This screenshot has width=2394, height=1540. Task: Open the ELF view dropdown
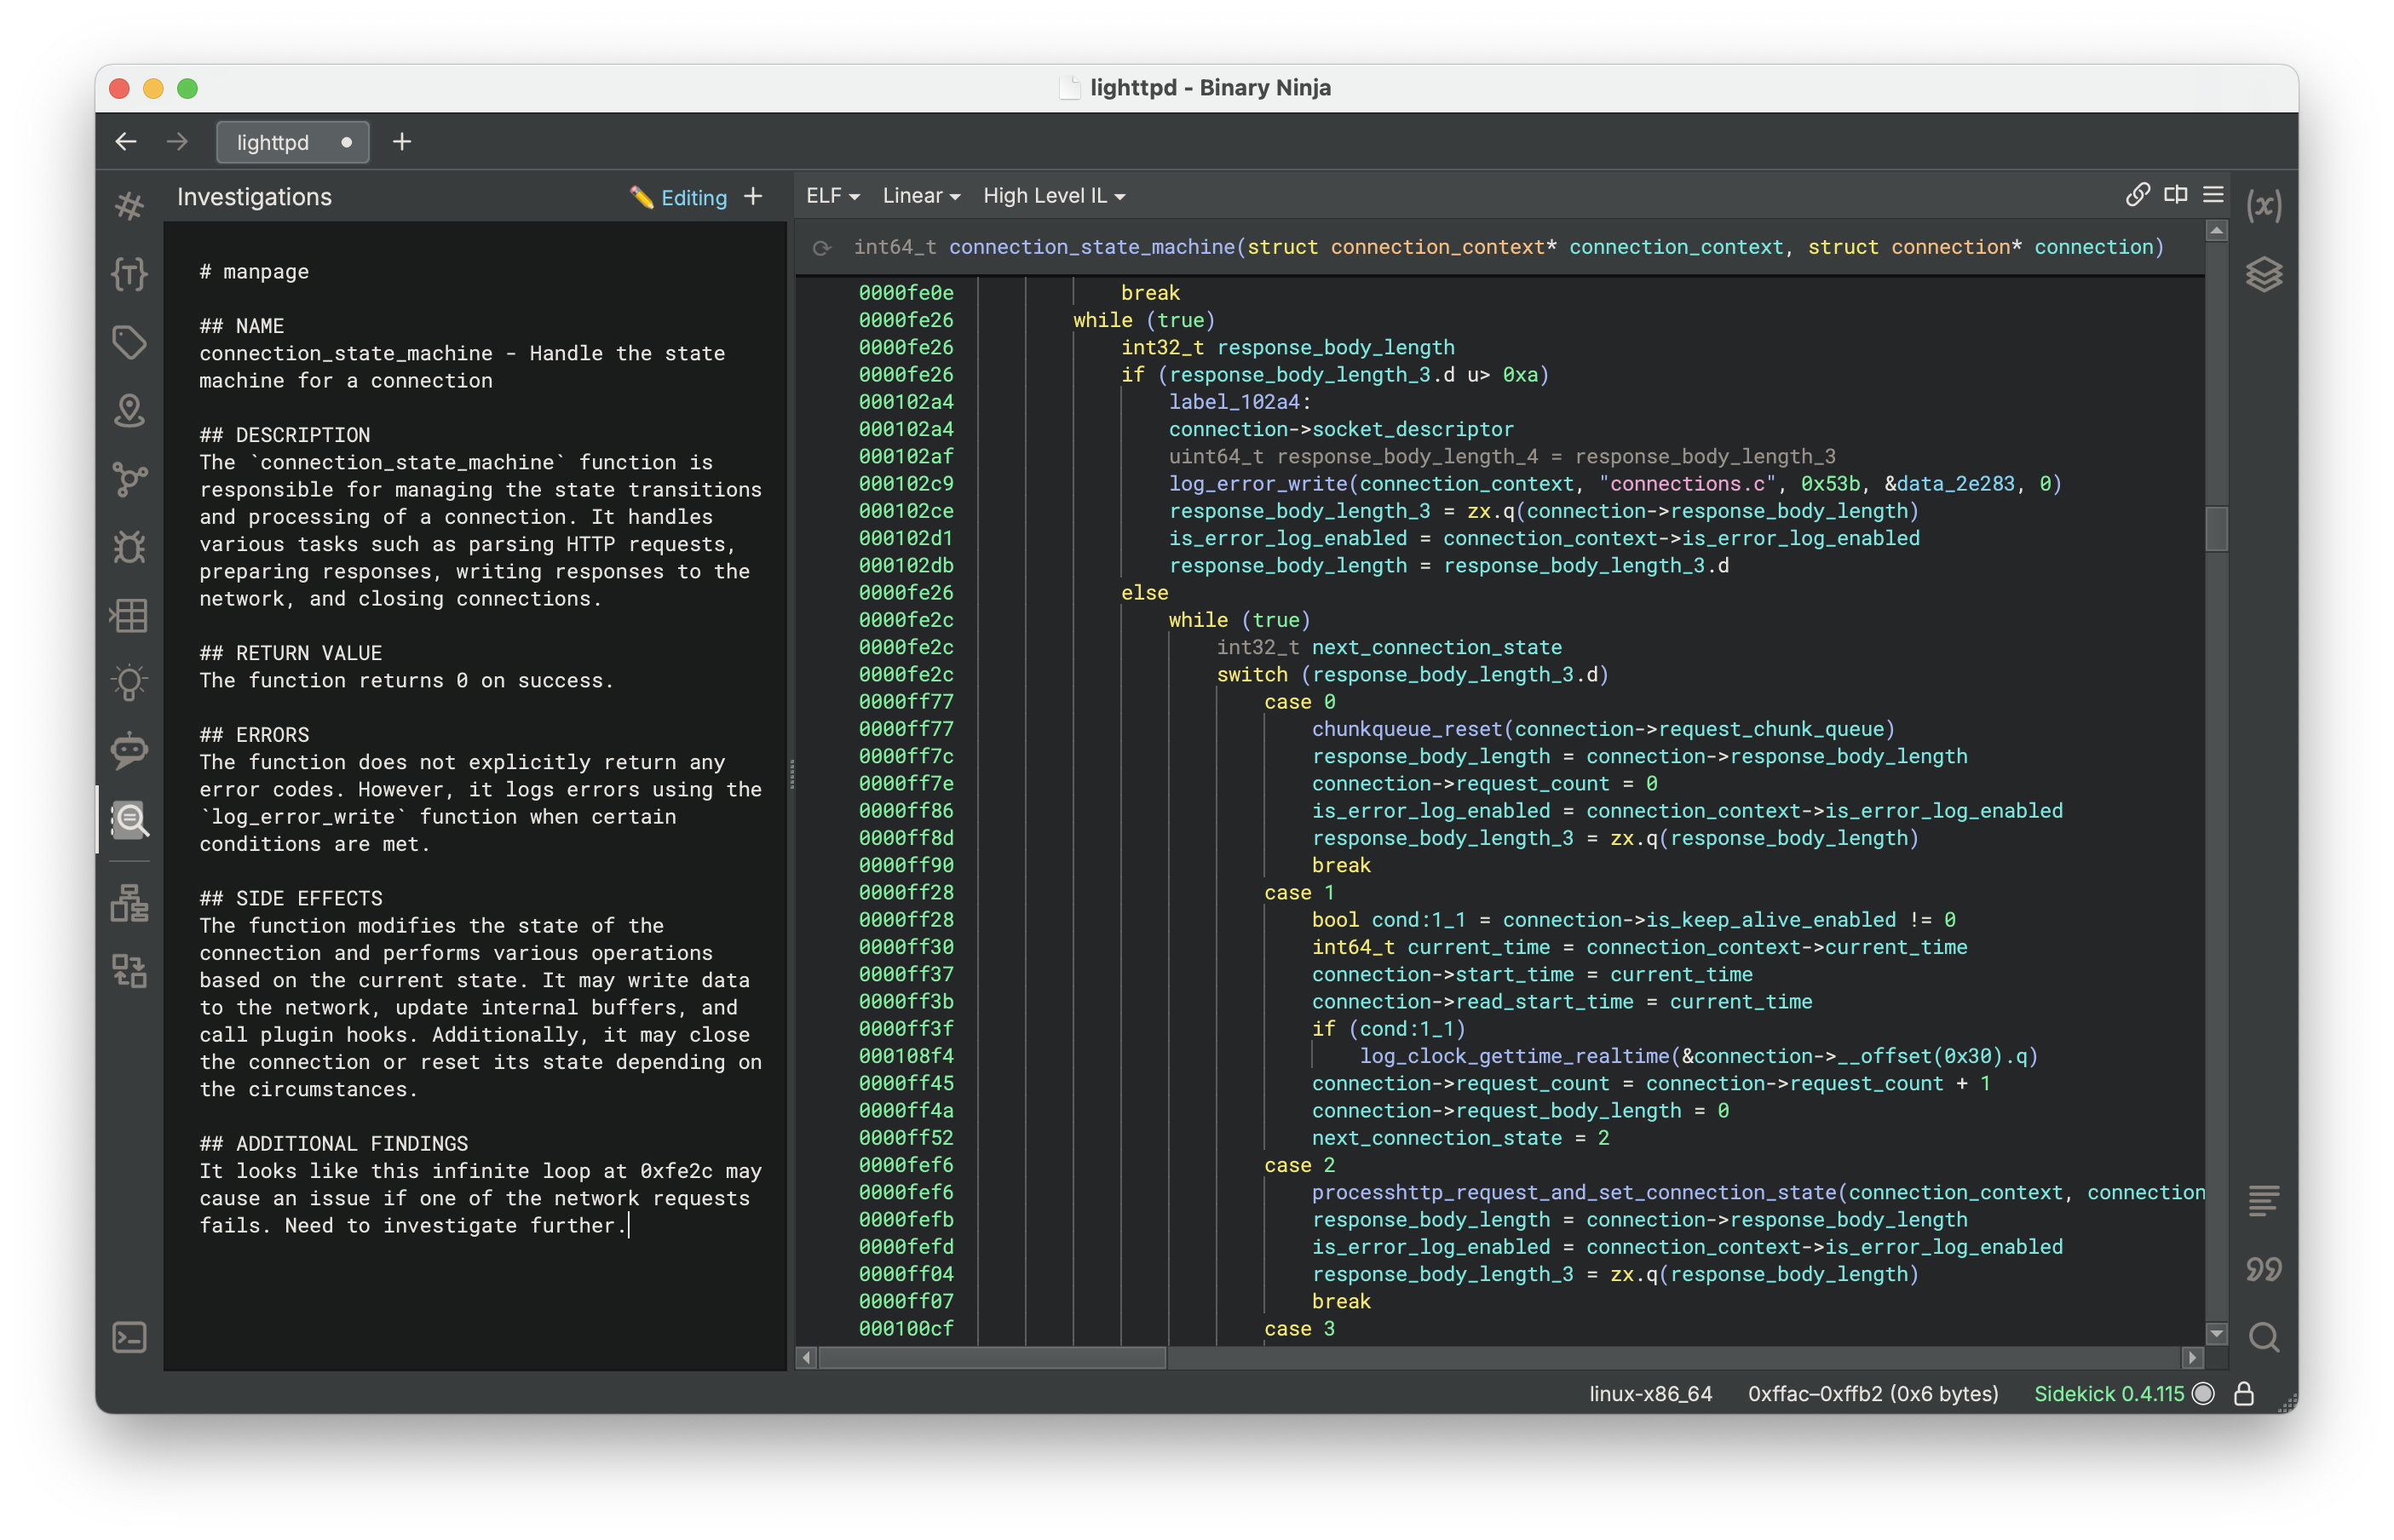point(832,196)
